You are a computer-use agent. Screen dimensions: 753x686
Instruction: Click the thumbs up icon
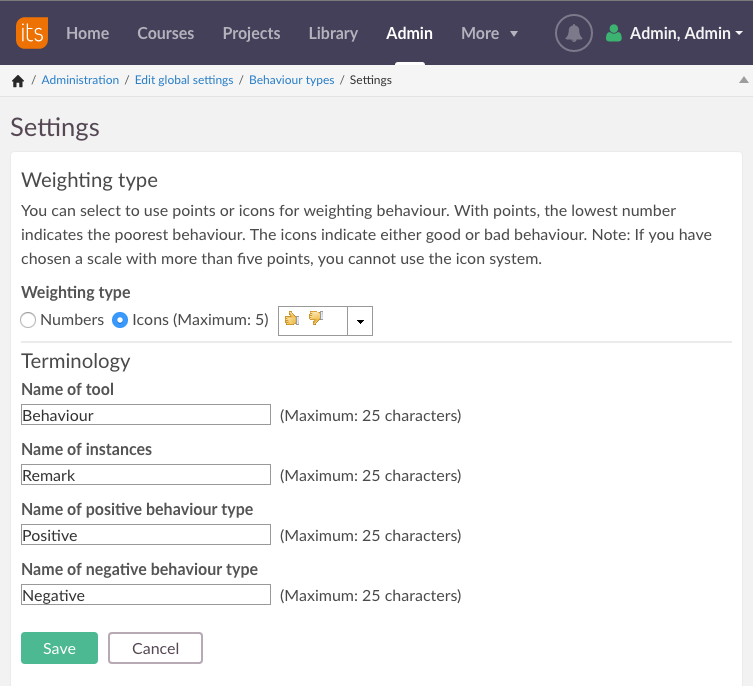292,320
